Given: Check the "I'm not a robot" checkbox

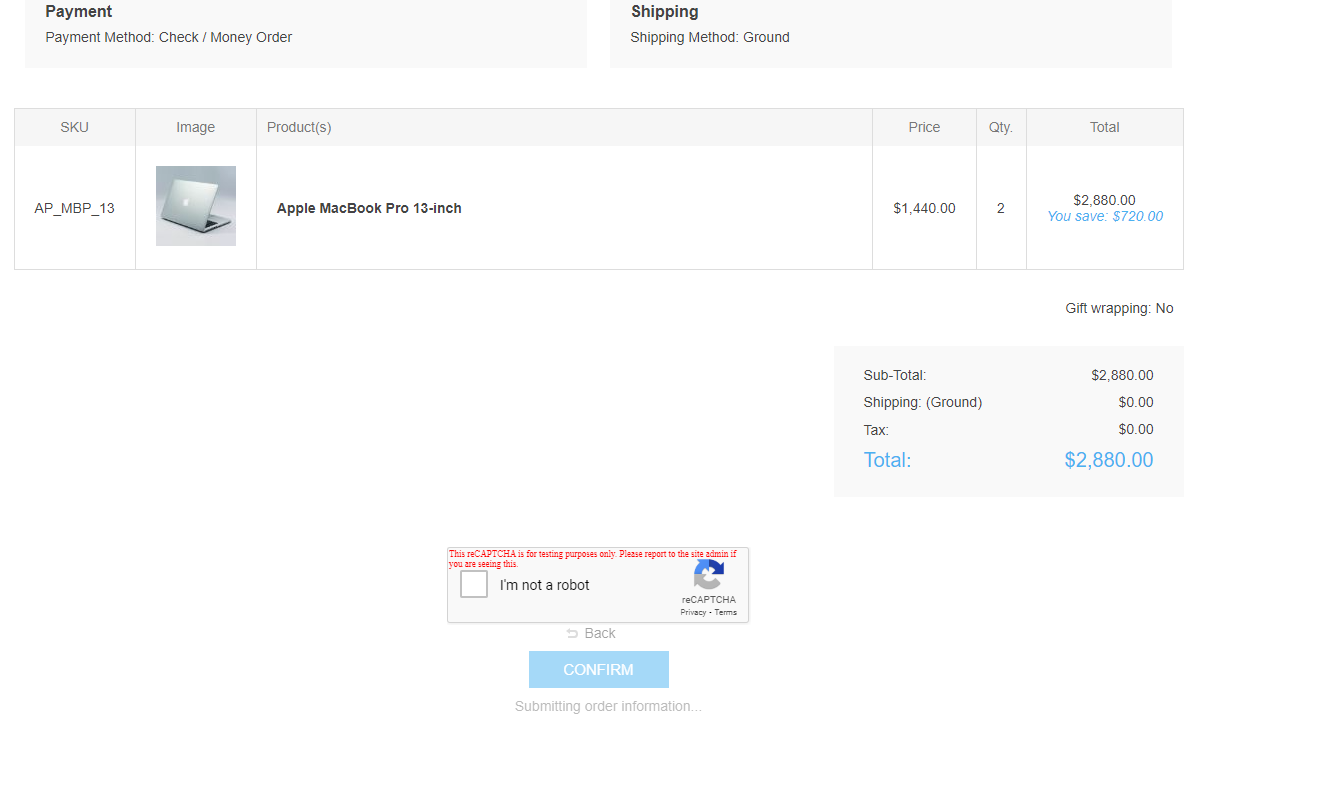Looking at the screenshot, I should click(x=473, y=584).
